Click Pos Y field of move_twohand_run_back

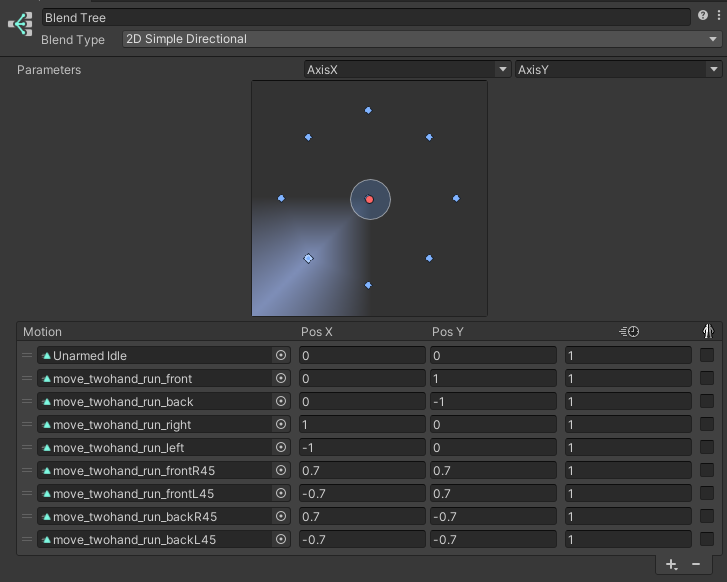tap(493, 402)
